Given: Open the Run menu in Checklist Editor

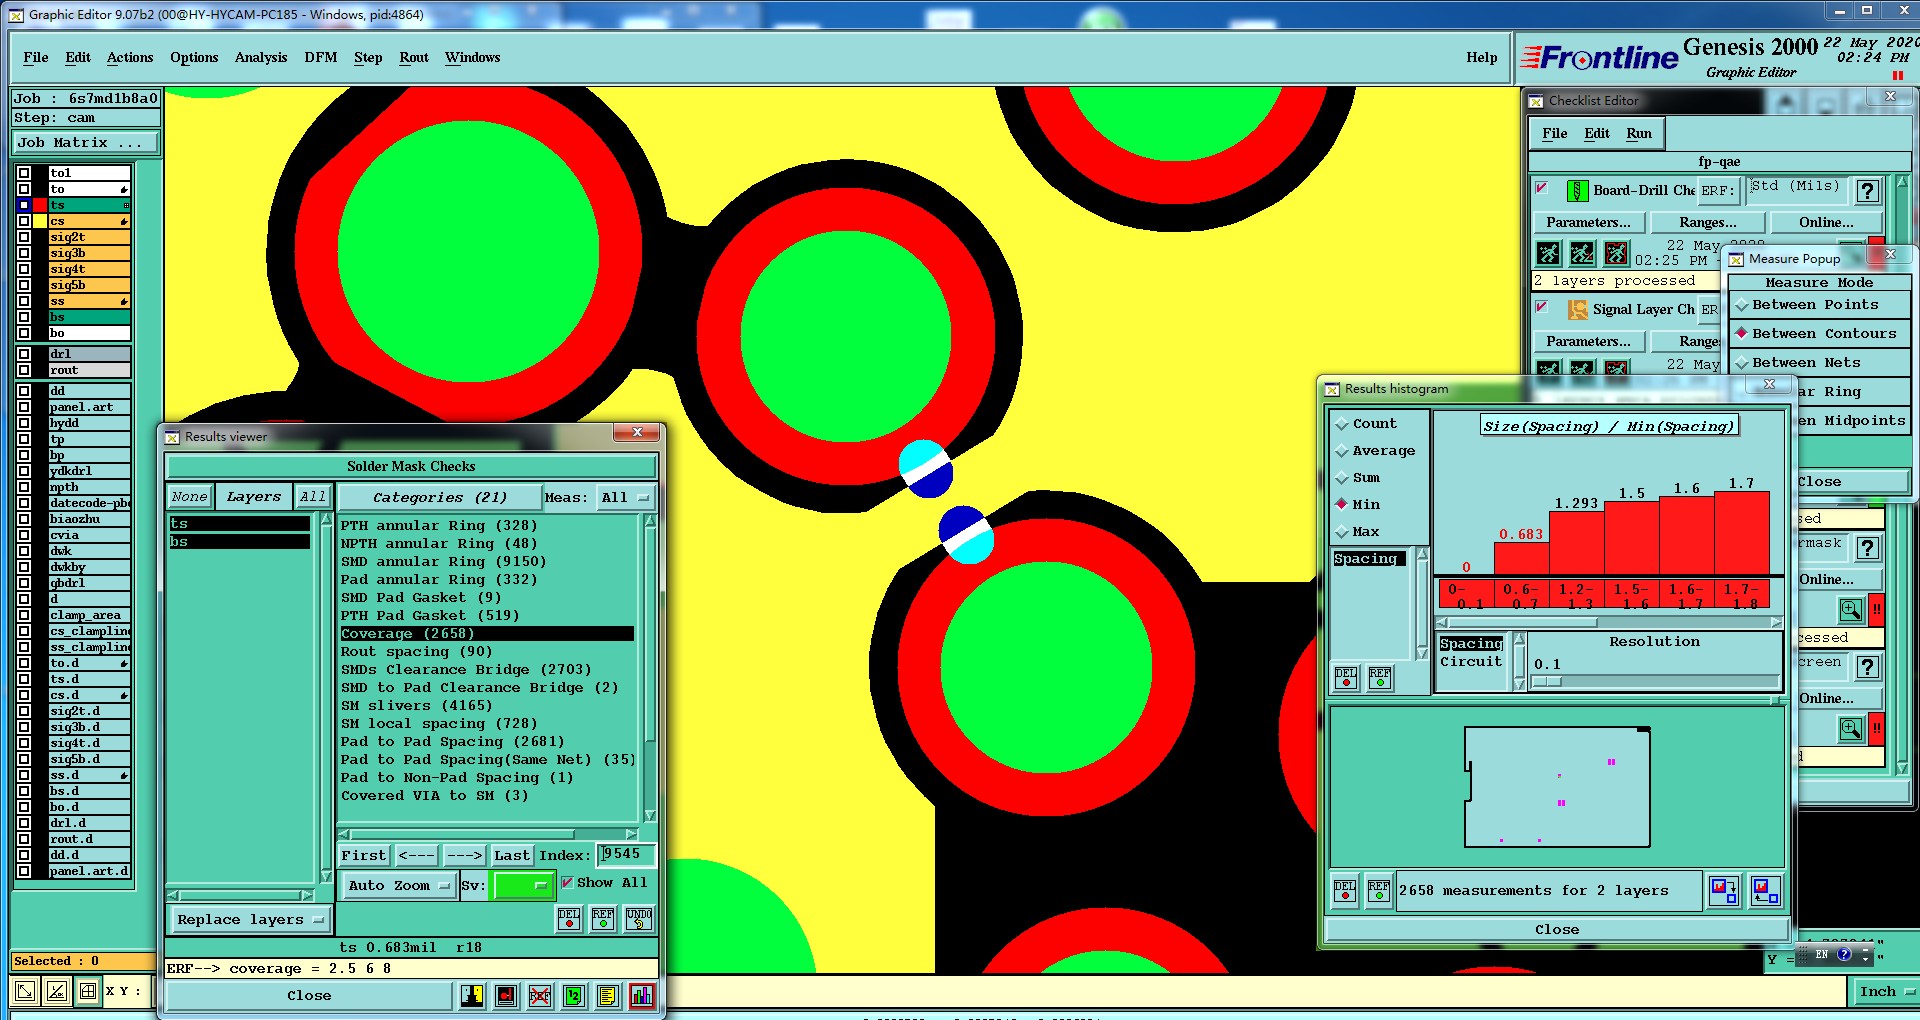Looking at the screenshot, I should [x=1639, y=134].
